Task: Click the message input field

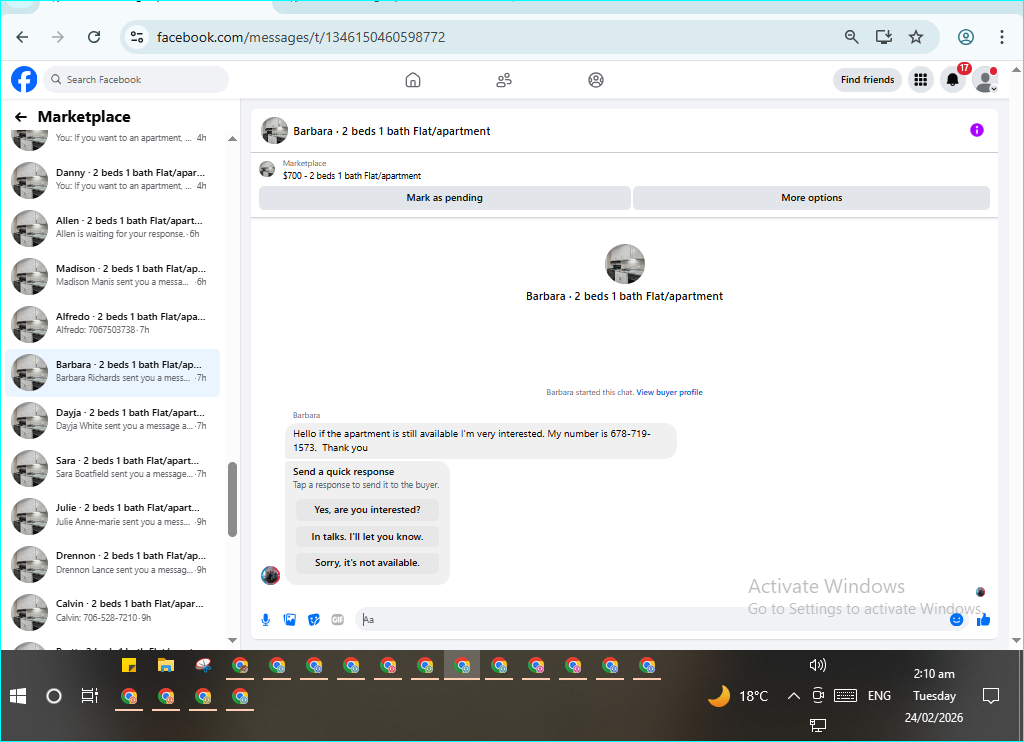Action: (653, 619)
